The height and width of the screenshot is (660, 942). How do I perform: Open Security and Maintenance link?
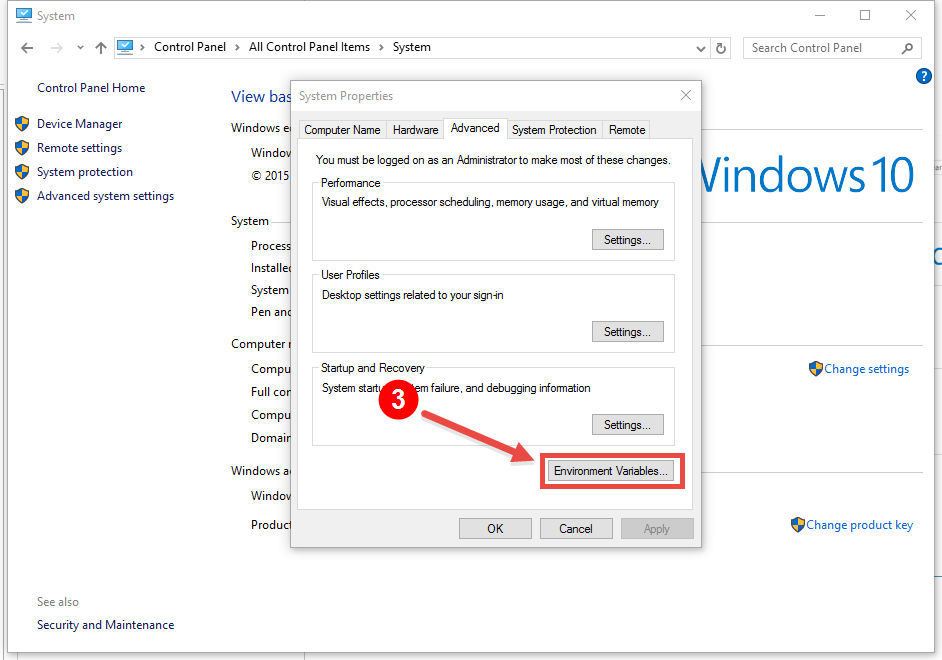pos(106,625)
